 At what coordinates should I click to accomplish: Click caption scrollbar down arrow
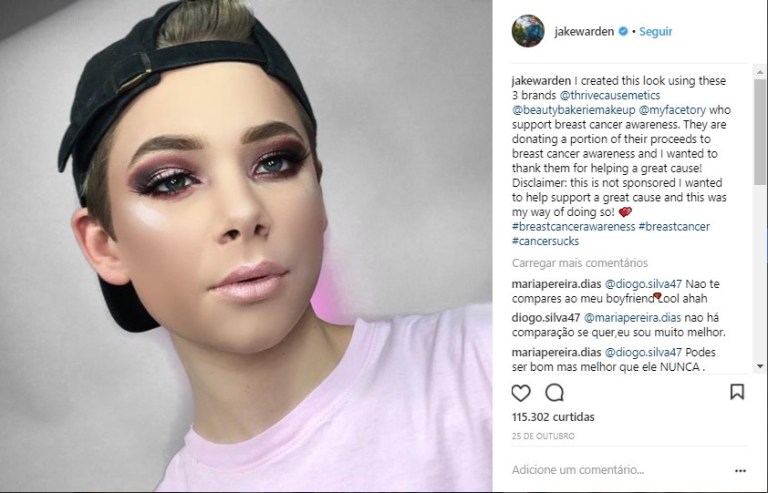(760, 366)
